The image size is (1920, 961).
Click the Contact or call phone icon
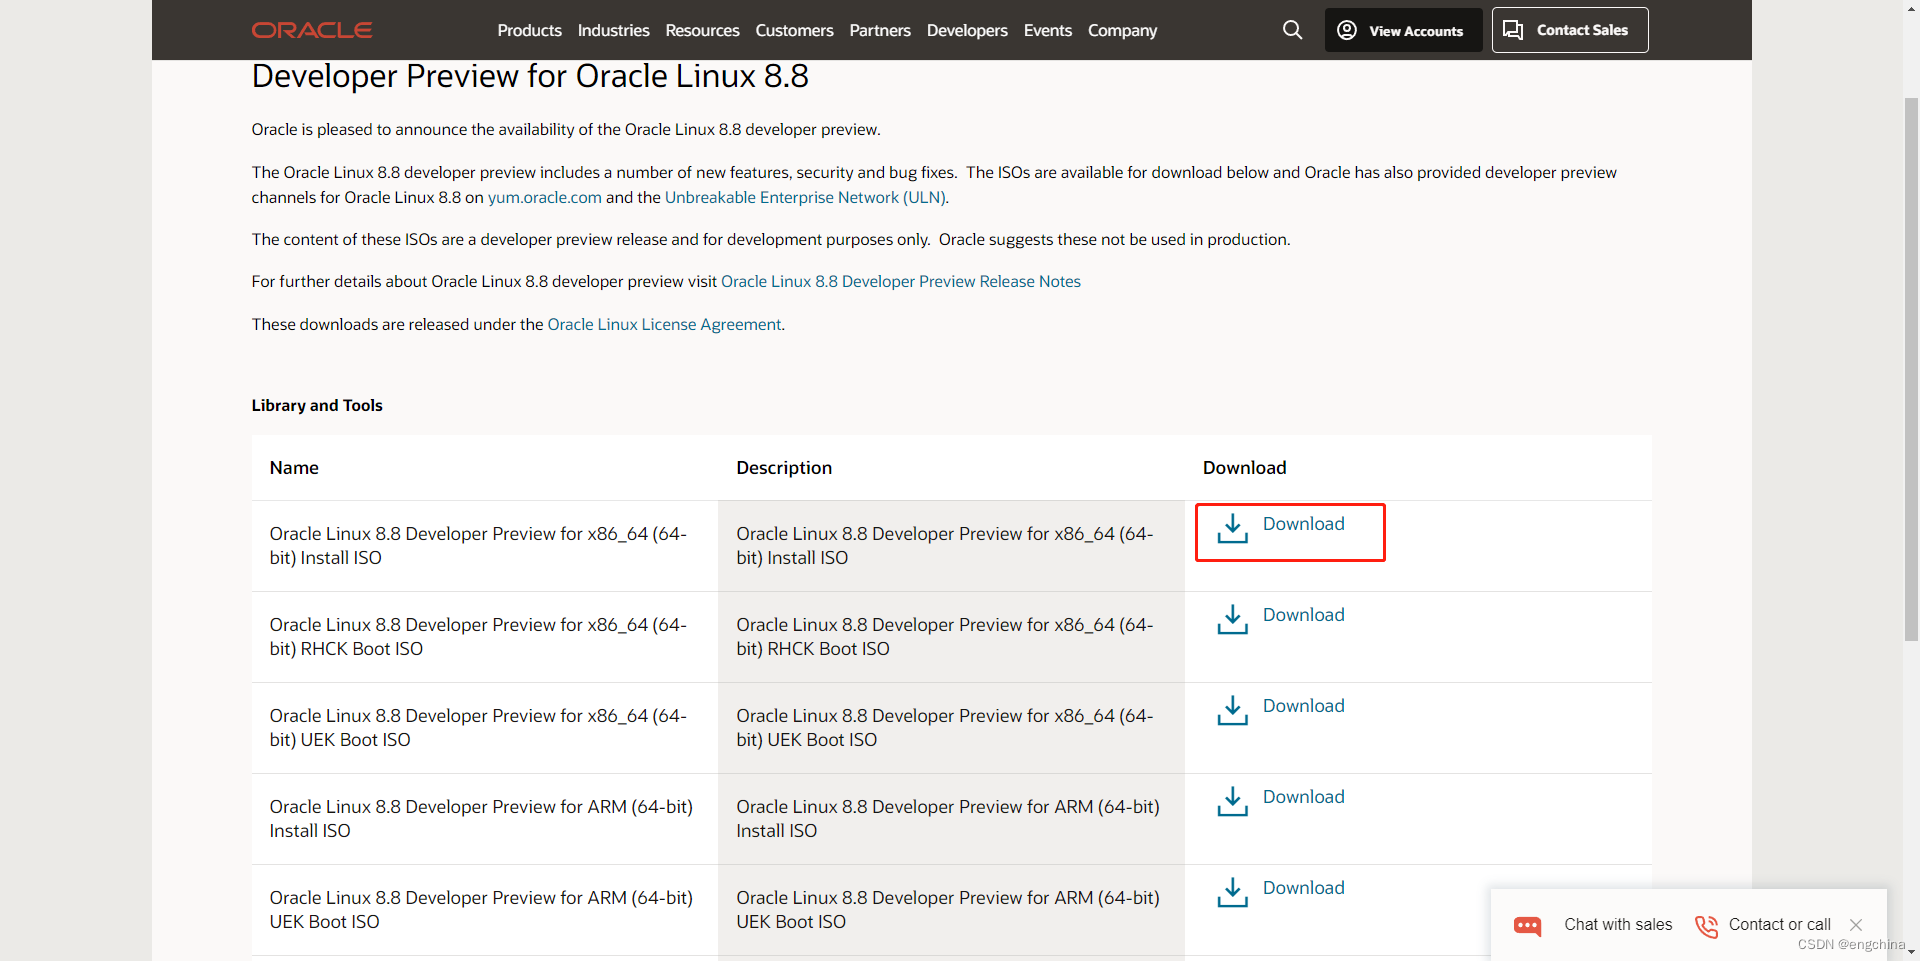(1705, 925)
